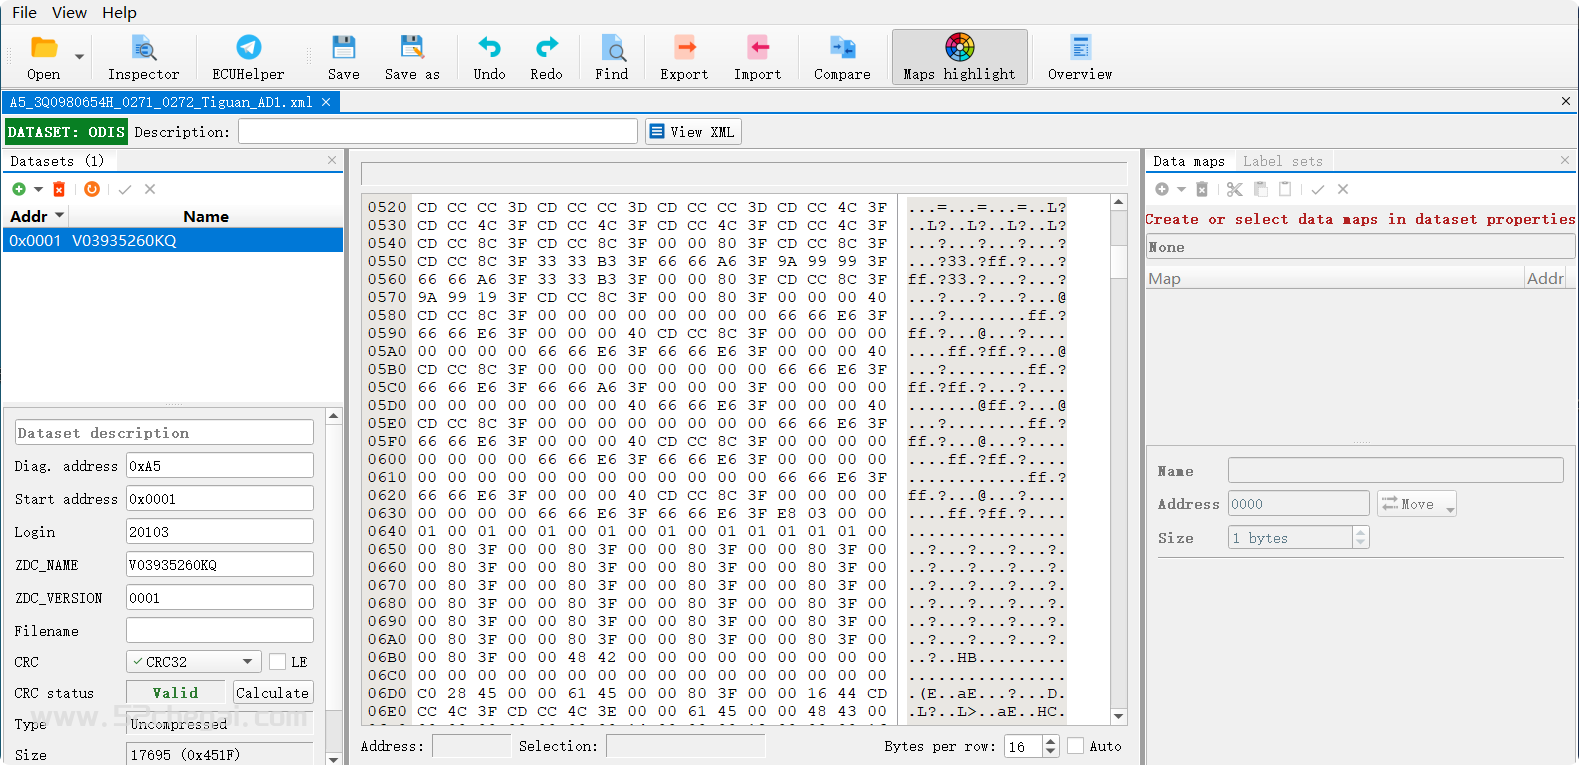This screenshot has width=1579, height=765.
Task: Switch to the Label sets tab
Action: click(1283, 161)
